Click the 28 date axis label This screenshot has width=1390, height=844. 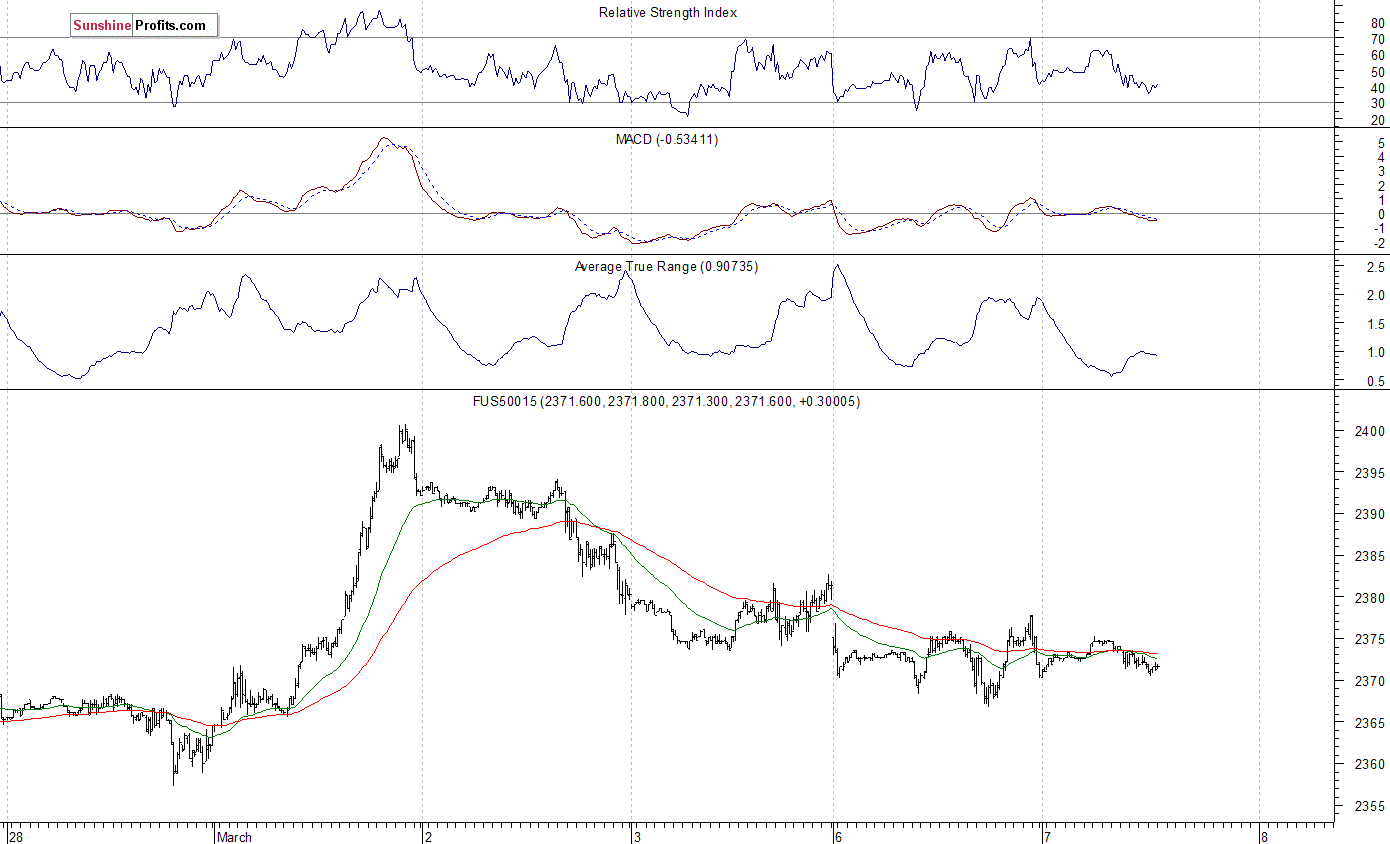pyautogui.click(x=15, y=836)
